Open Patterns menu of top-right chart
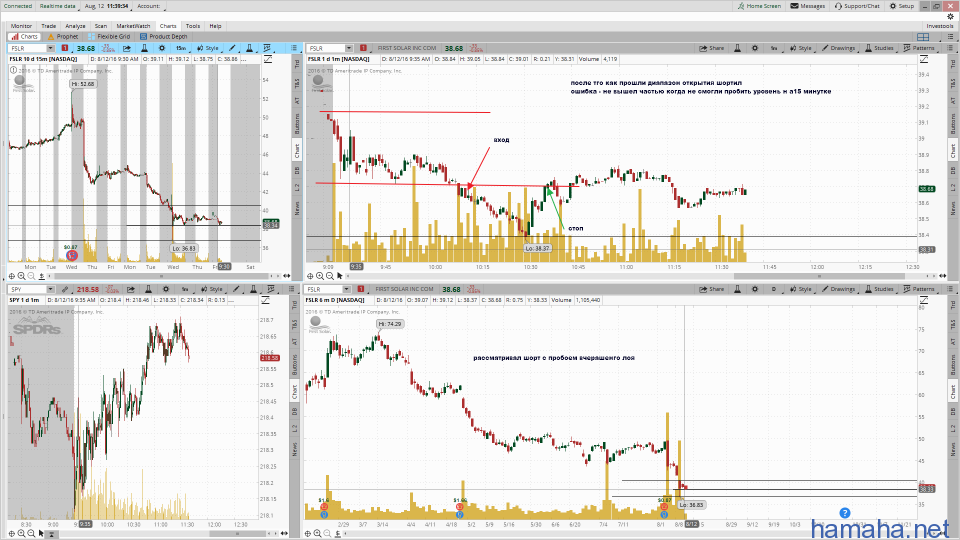960x540 pixels. click(x=920, y=48)
